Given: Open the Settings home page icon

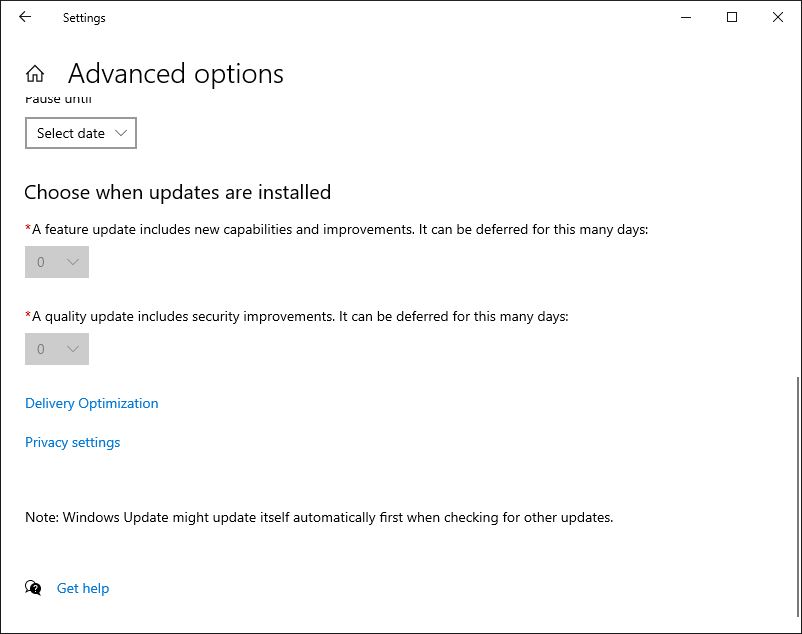Looking at the screenshot, I should tap(35, 74).
